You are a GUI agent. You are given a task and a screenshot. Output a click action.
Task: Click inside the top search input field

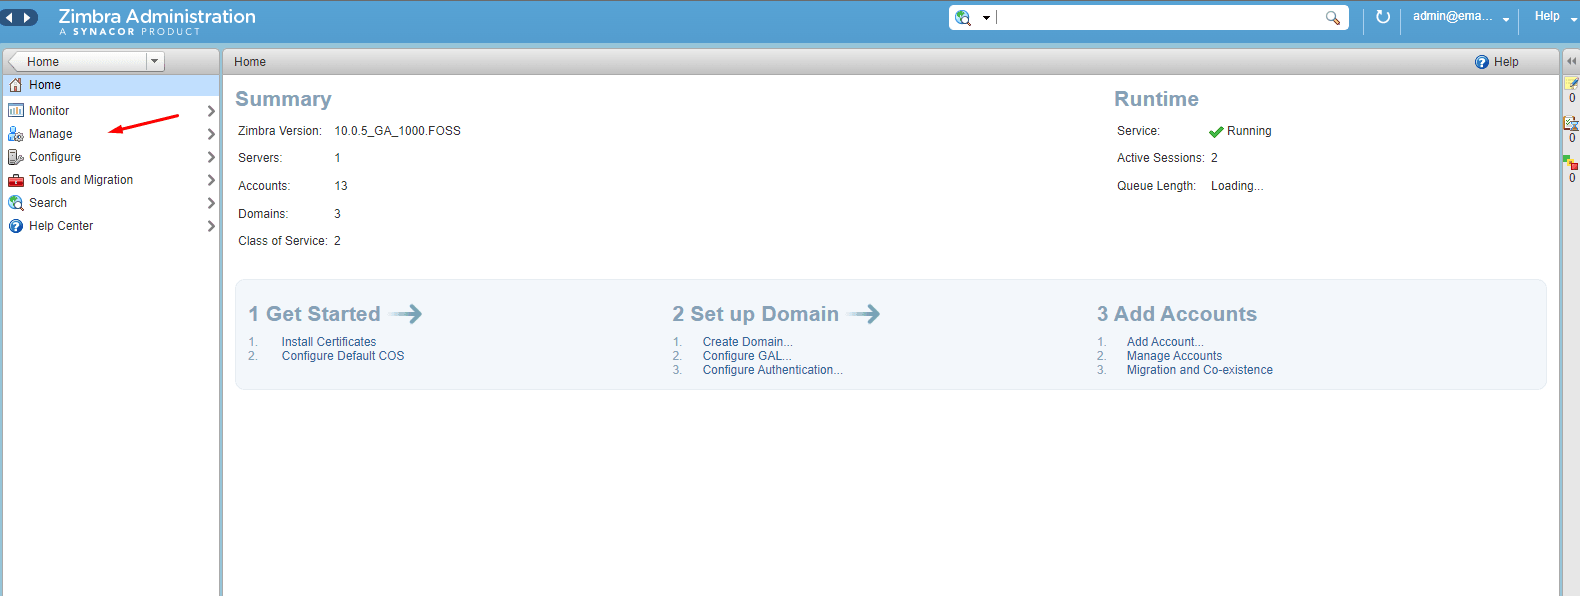pyautogui.click(x=1158, y=18)
